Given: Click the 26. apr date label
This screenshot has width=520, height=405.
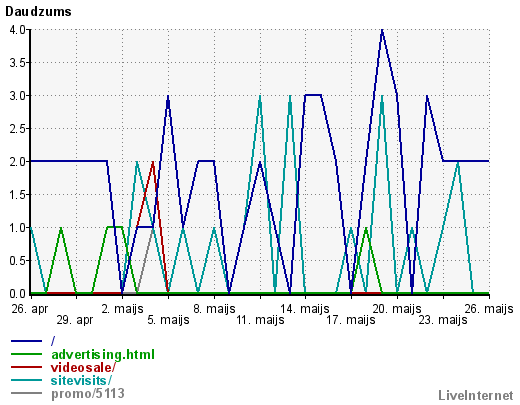Looking at the screenshot, I should 30,309.
